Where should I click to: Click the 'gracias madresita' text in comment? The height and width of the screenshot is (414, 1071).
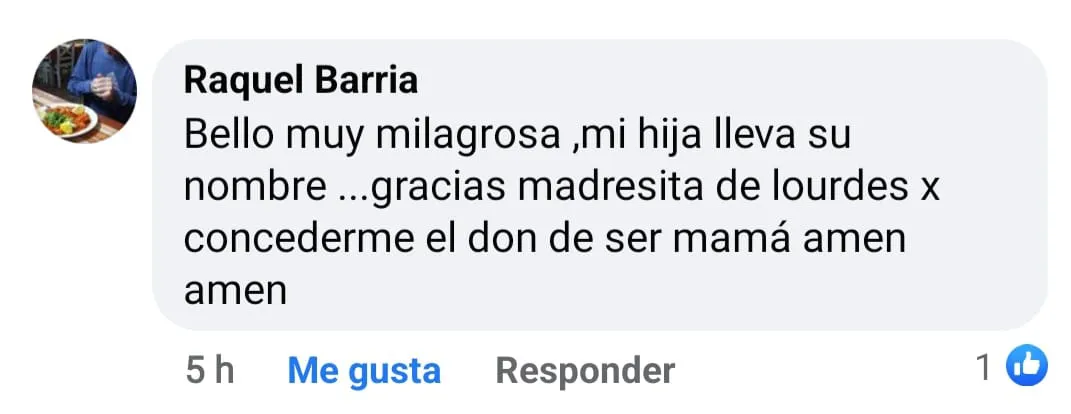[x=539, y=188]
